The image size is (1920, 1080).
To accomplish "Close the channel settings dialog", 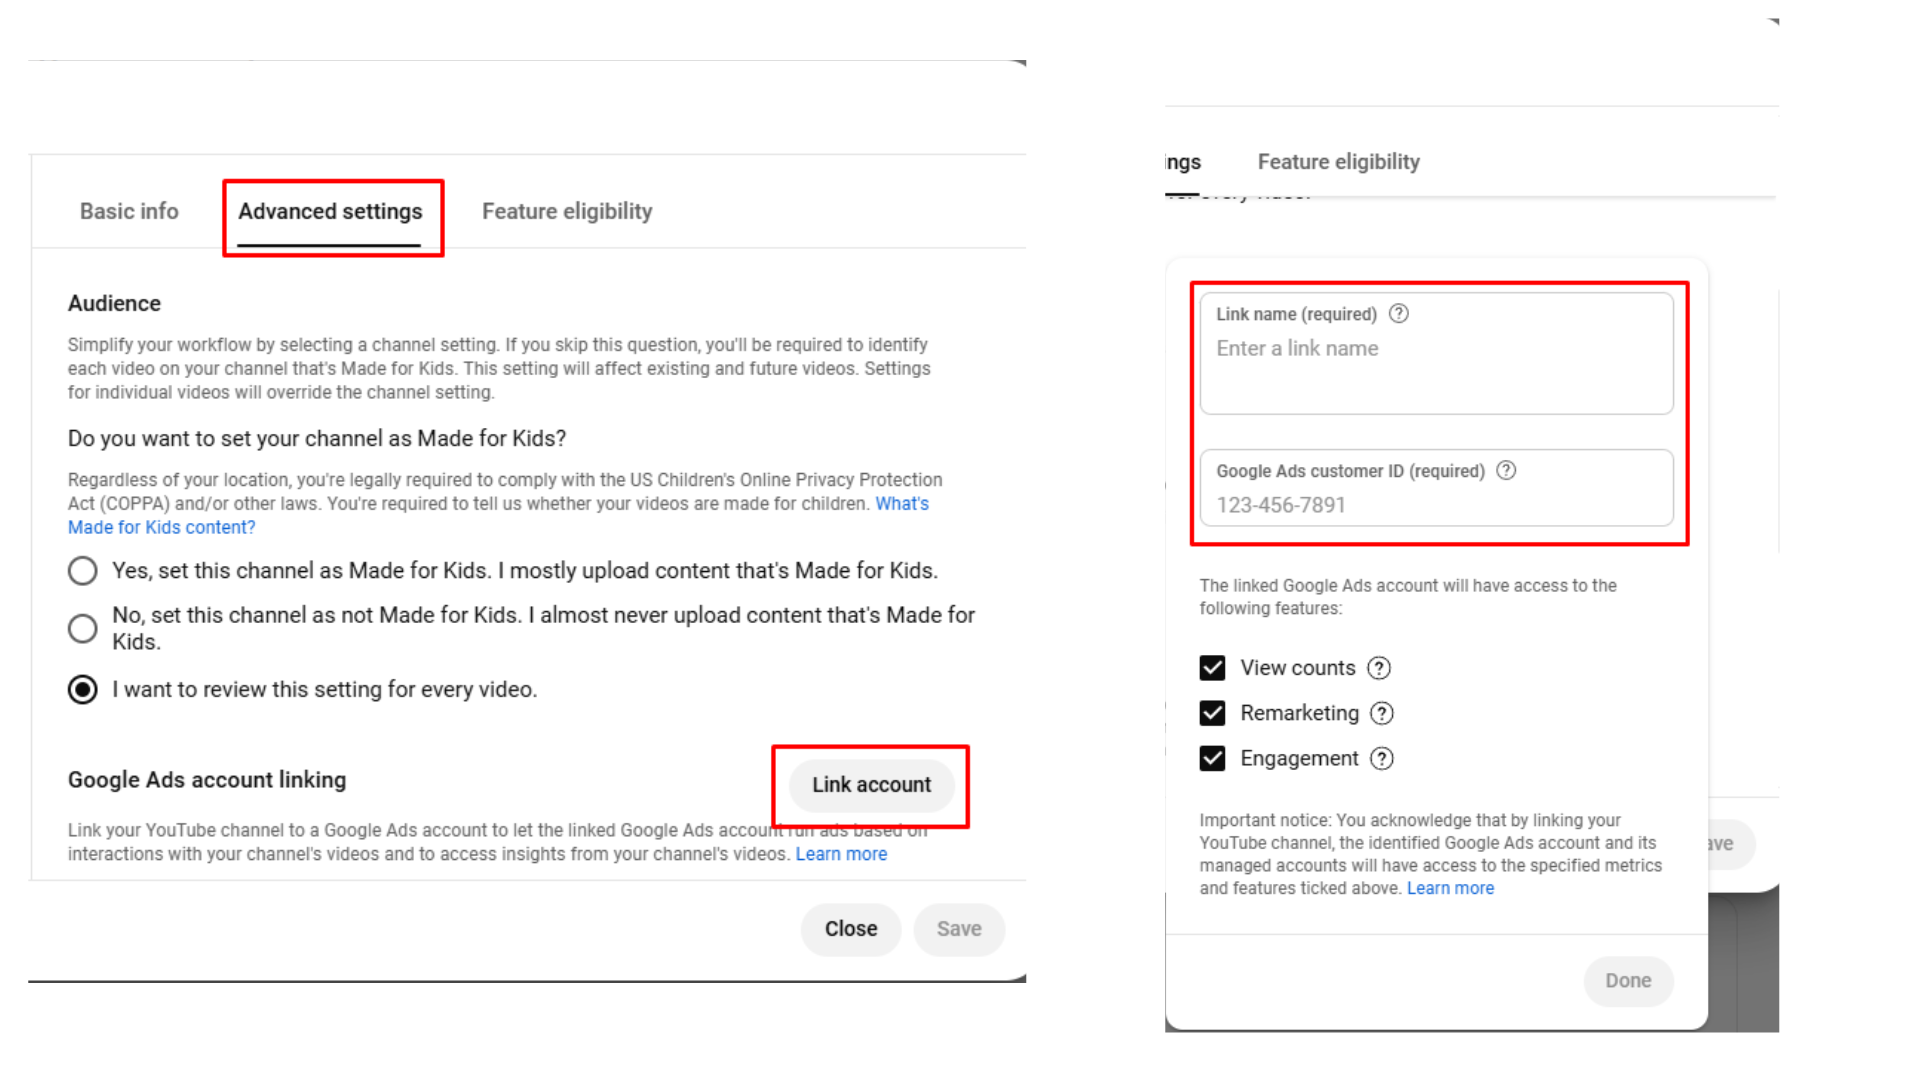I will 849,928.
